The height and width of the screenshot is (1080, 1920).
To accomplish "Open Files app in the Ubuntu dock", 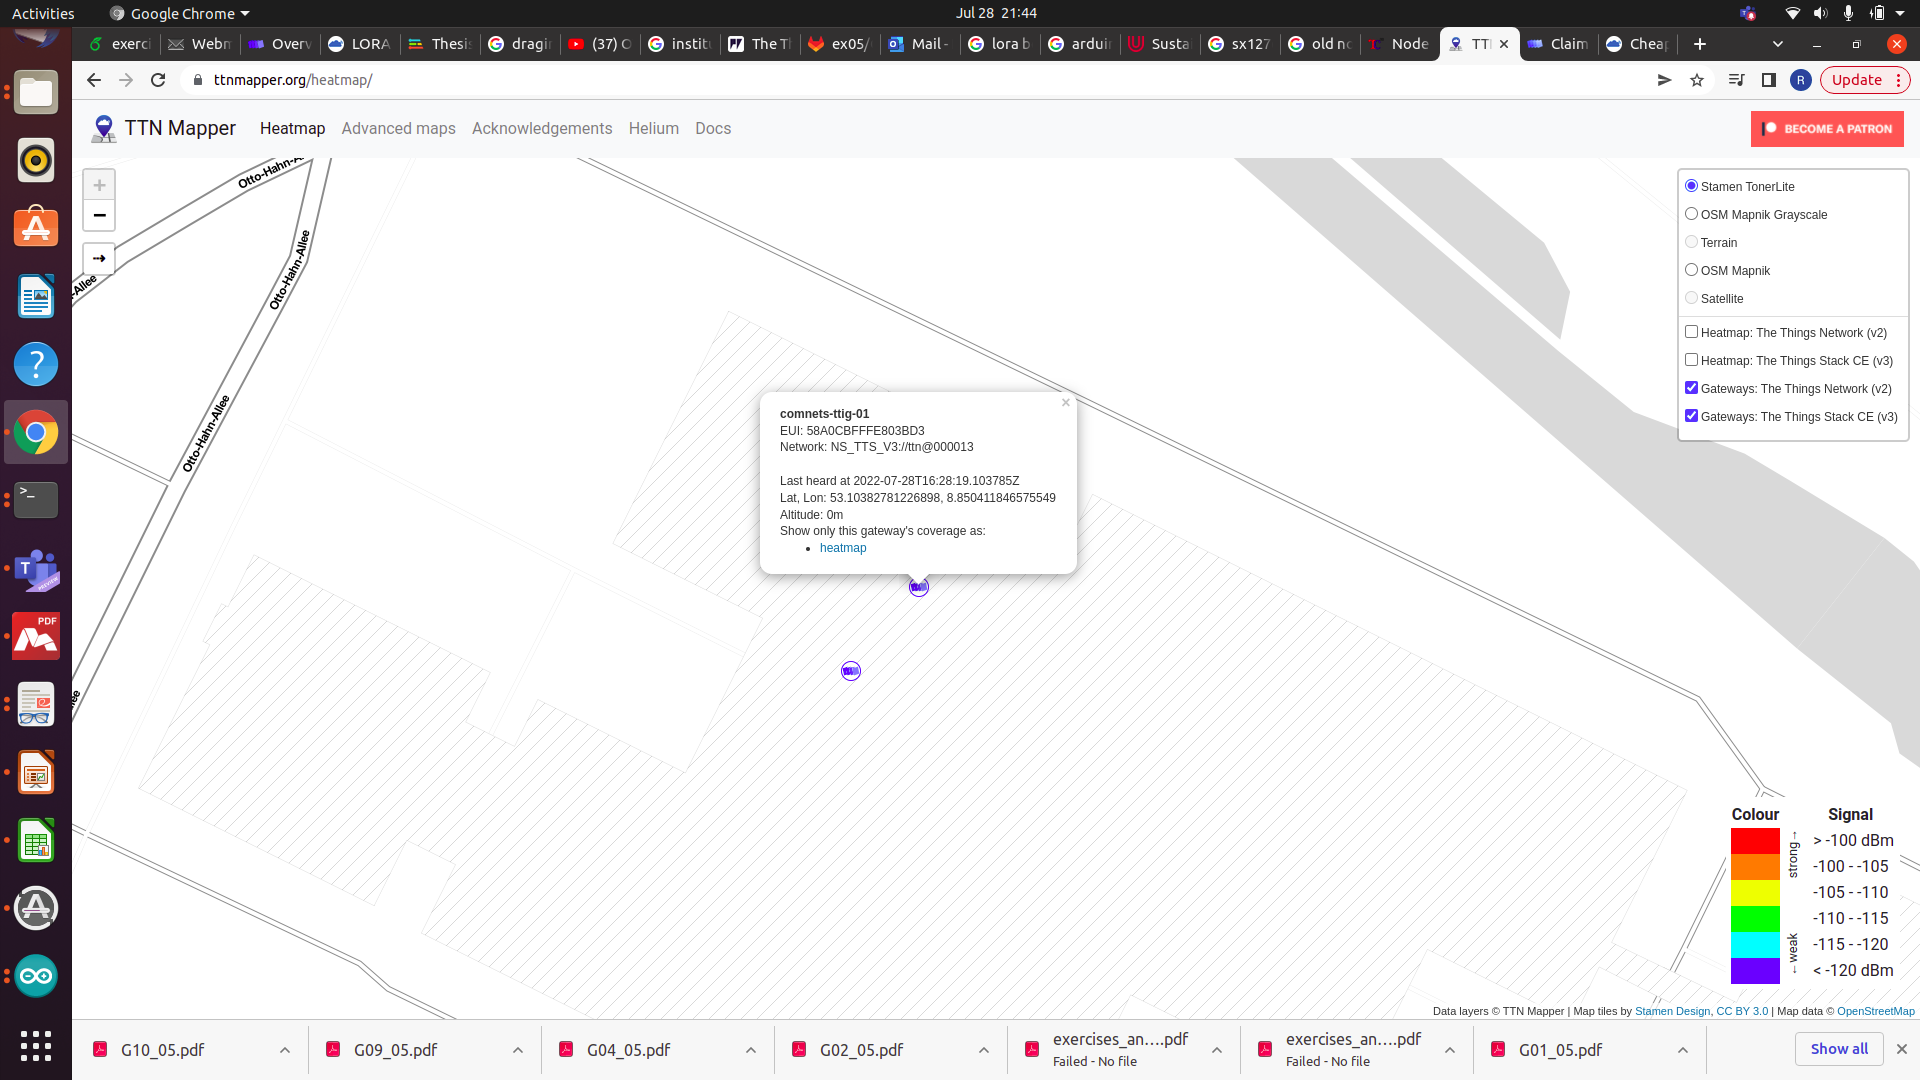I will 36,93.
